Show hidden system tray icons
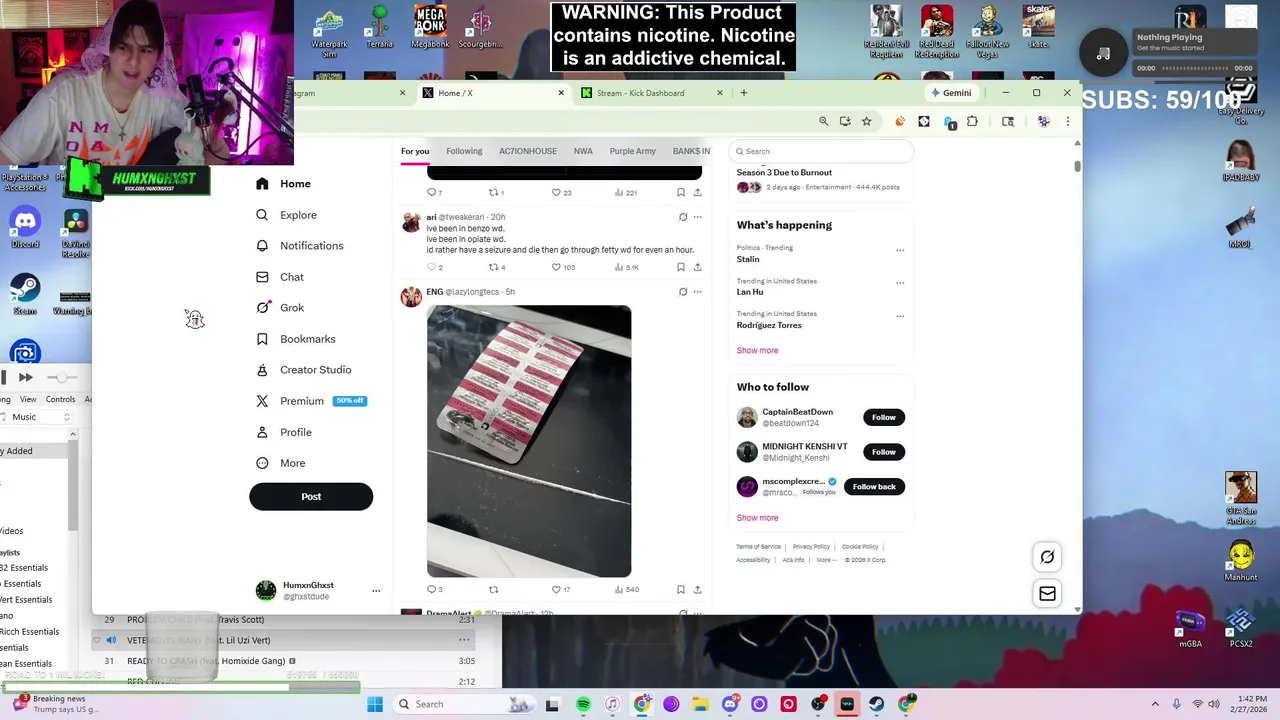 (x=1156, y=704)
